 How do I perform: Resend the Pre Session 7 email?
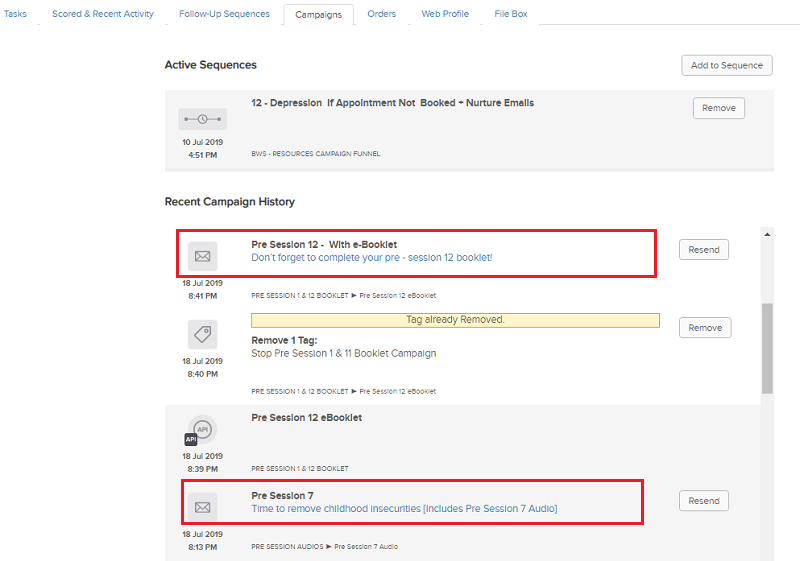(703, 501)
